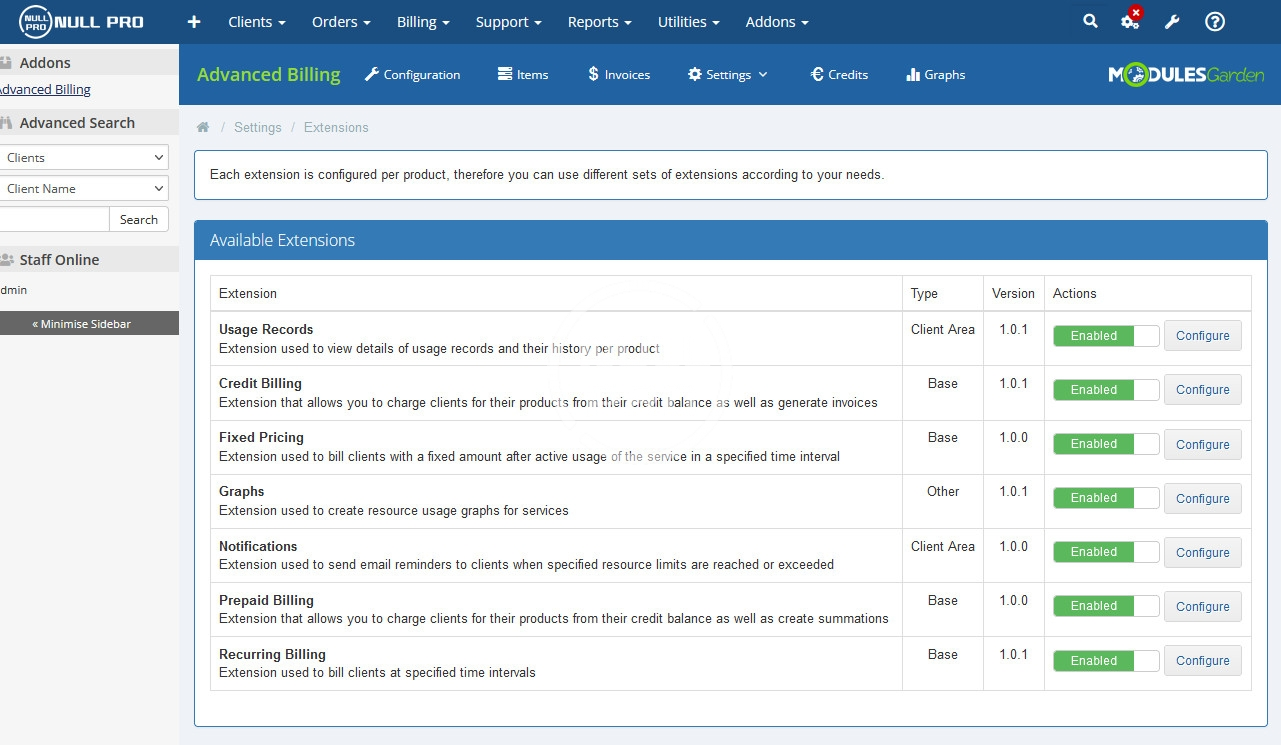Open the Invoices tab
The width and height of the screenshot is (1281, 745).
pyautogui.click(x=619, y=75)
